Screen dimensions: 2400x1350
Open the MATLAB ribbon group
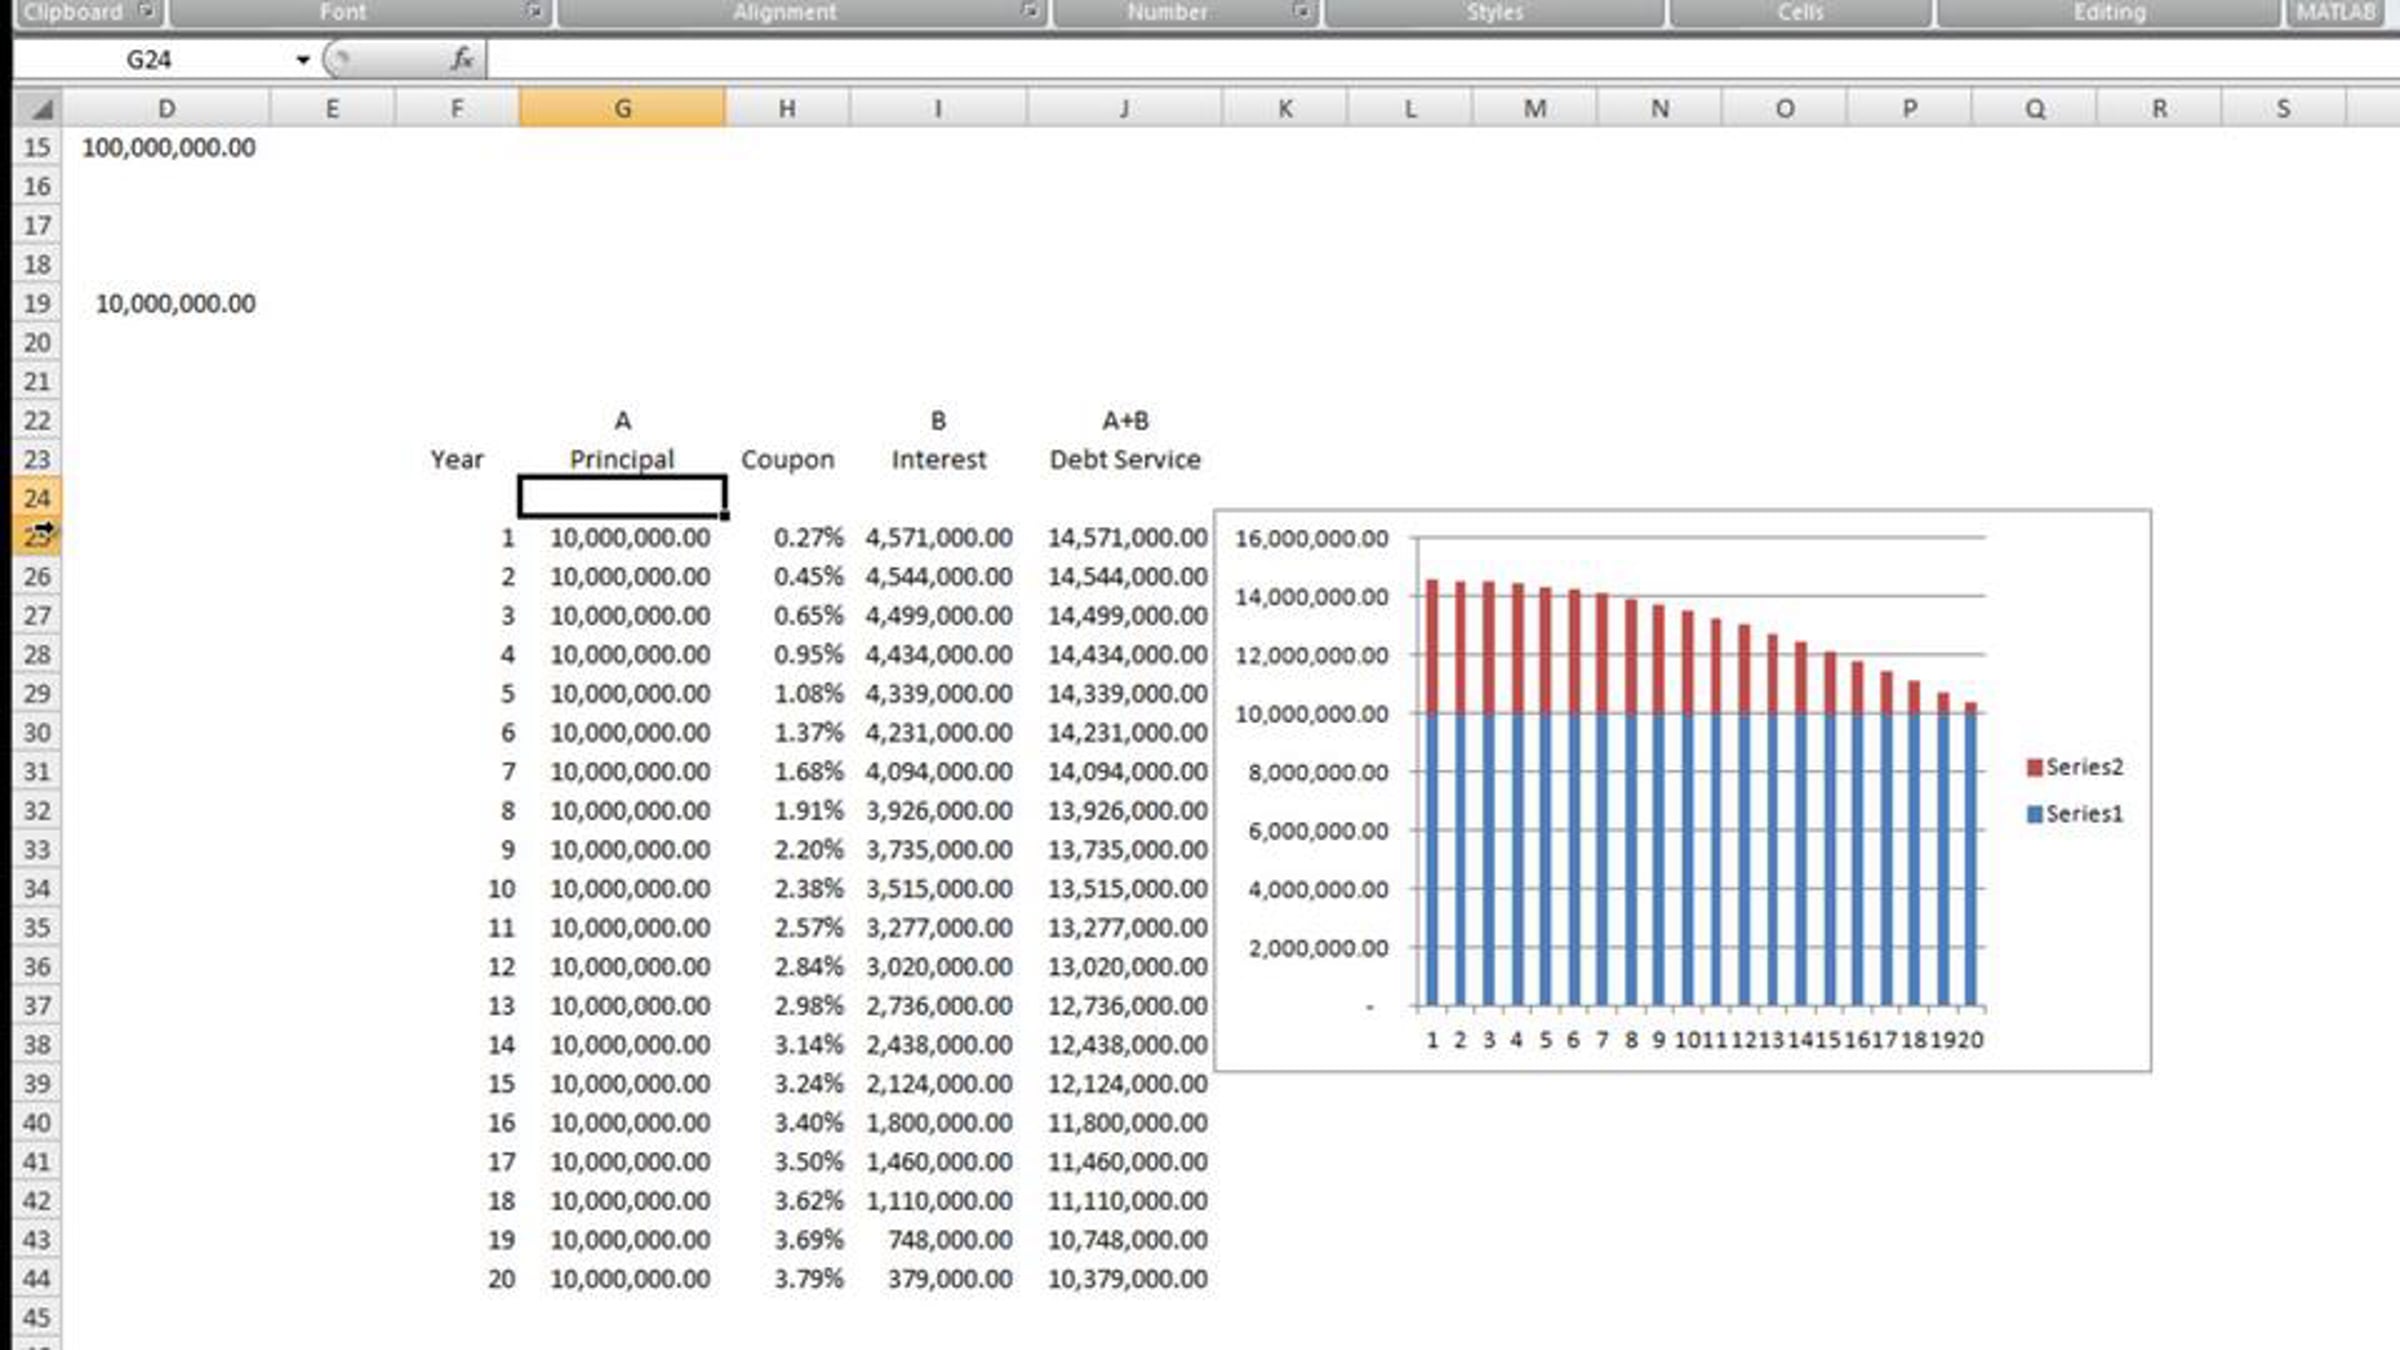tap(2336, 12)
